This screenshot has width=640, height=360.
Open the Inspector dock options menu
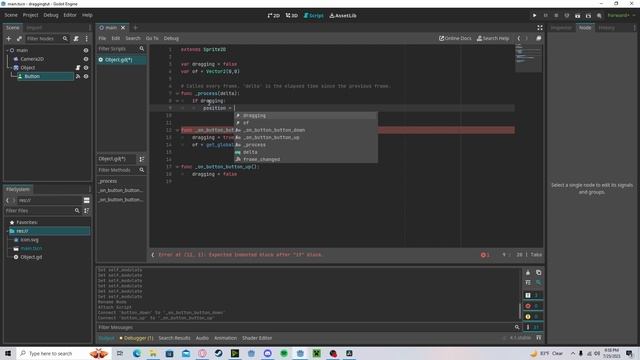pos(635,28)
